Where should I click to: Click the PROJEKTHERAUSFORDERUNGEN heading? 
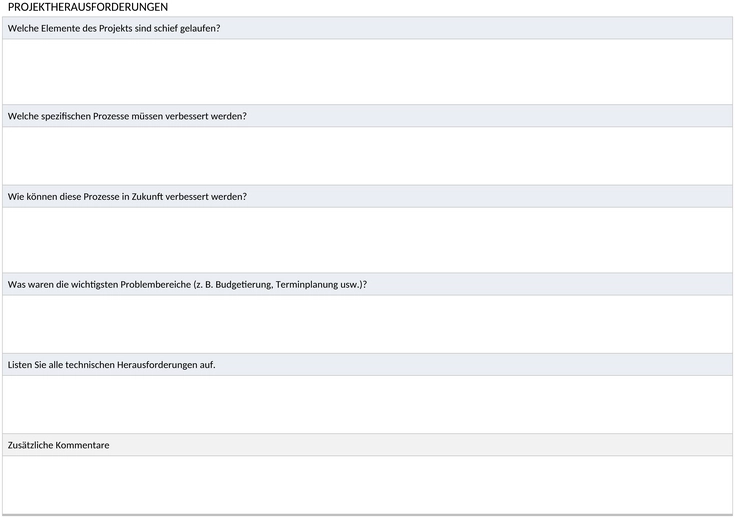coord(88,7)
